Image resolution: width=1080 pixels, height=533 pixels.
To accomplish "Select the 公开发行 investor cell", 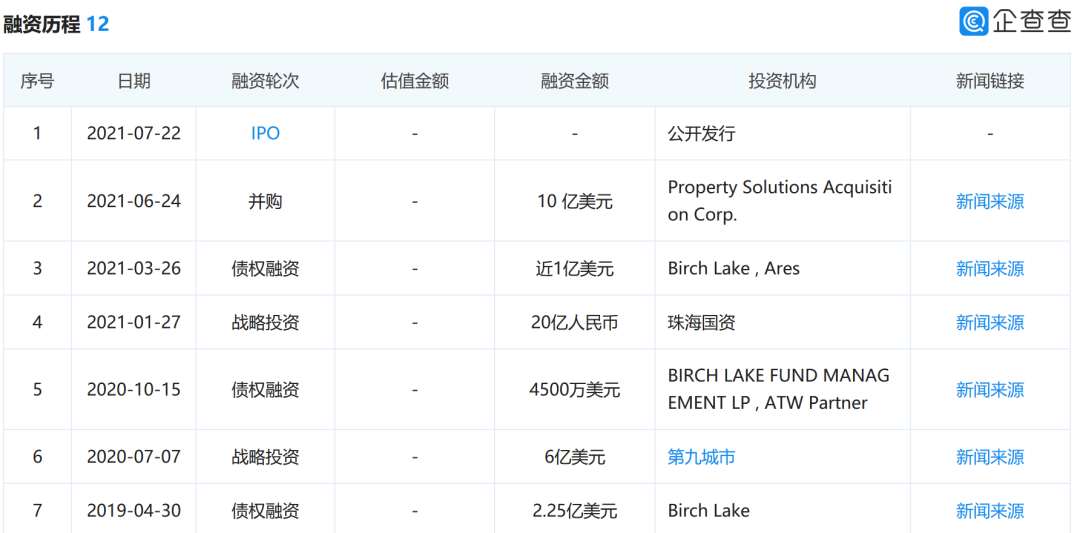I will click(x=701, y=133).
